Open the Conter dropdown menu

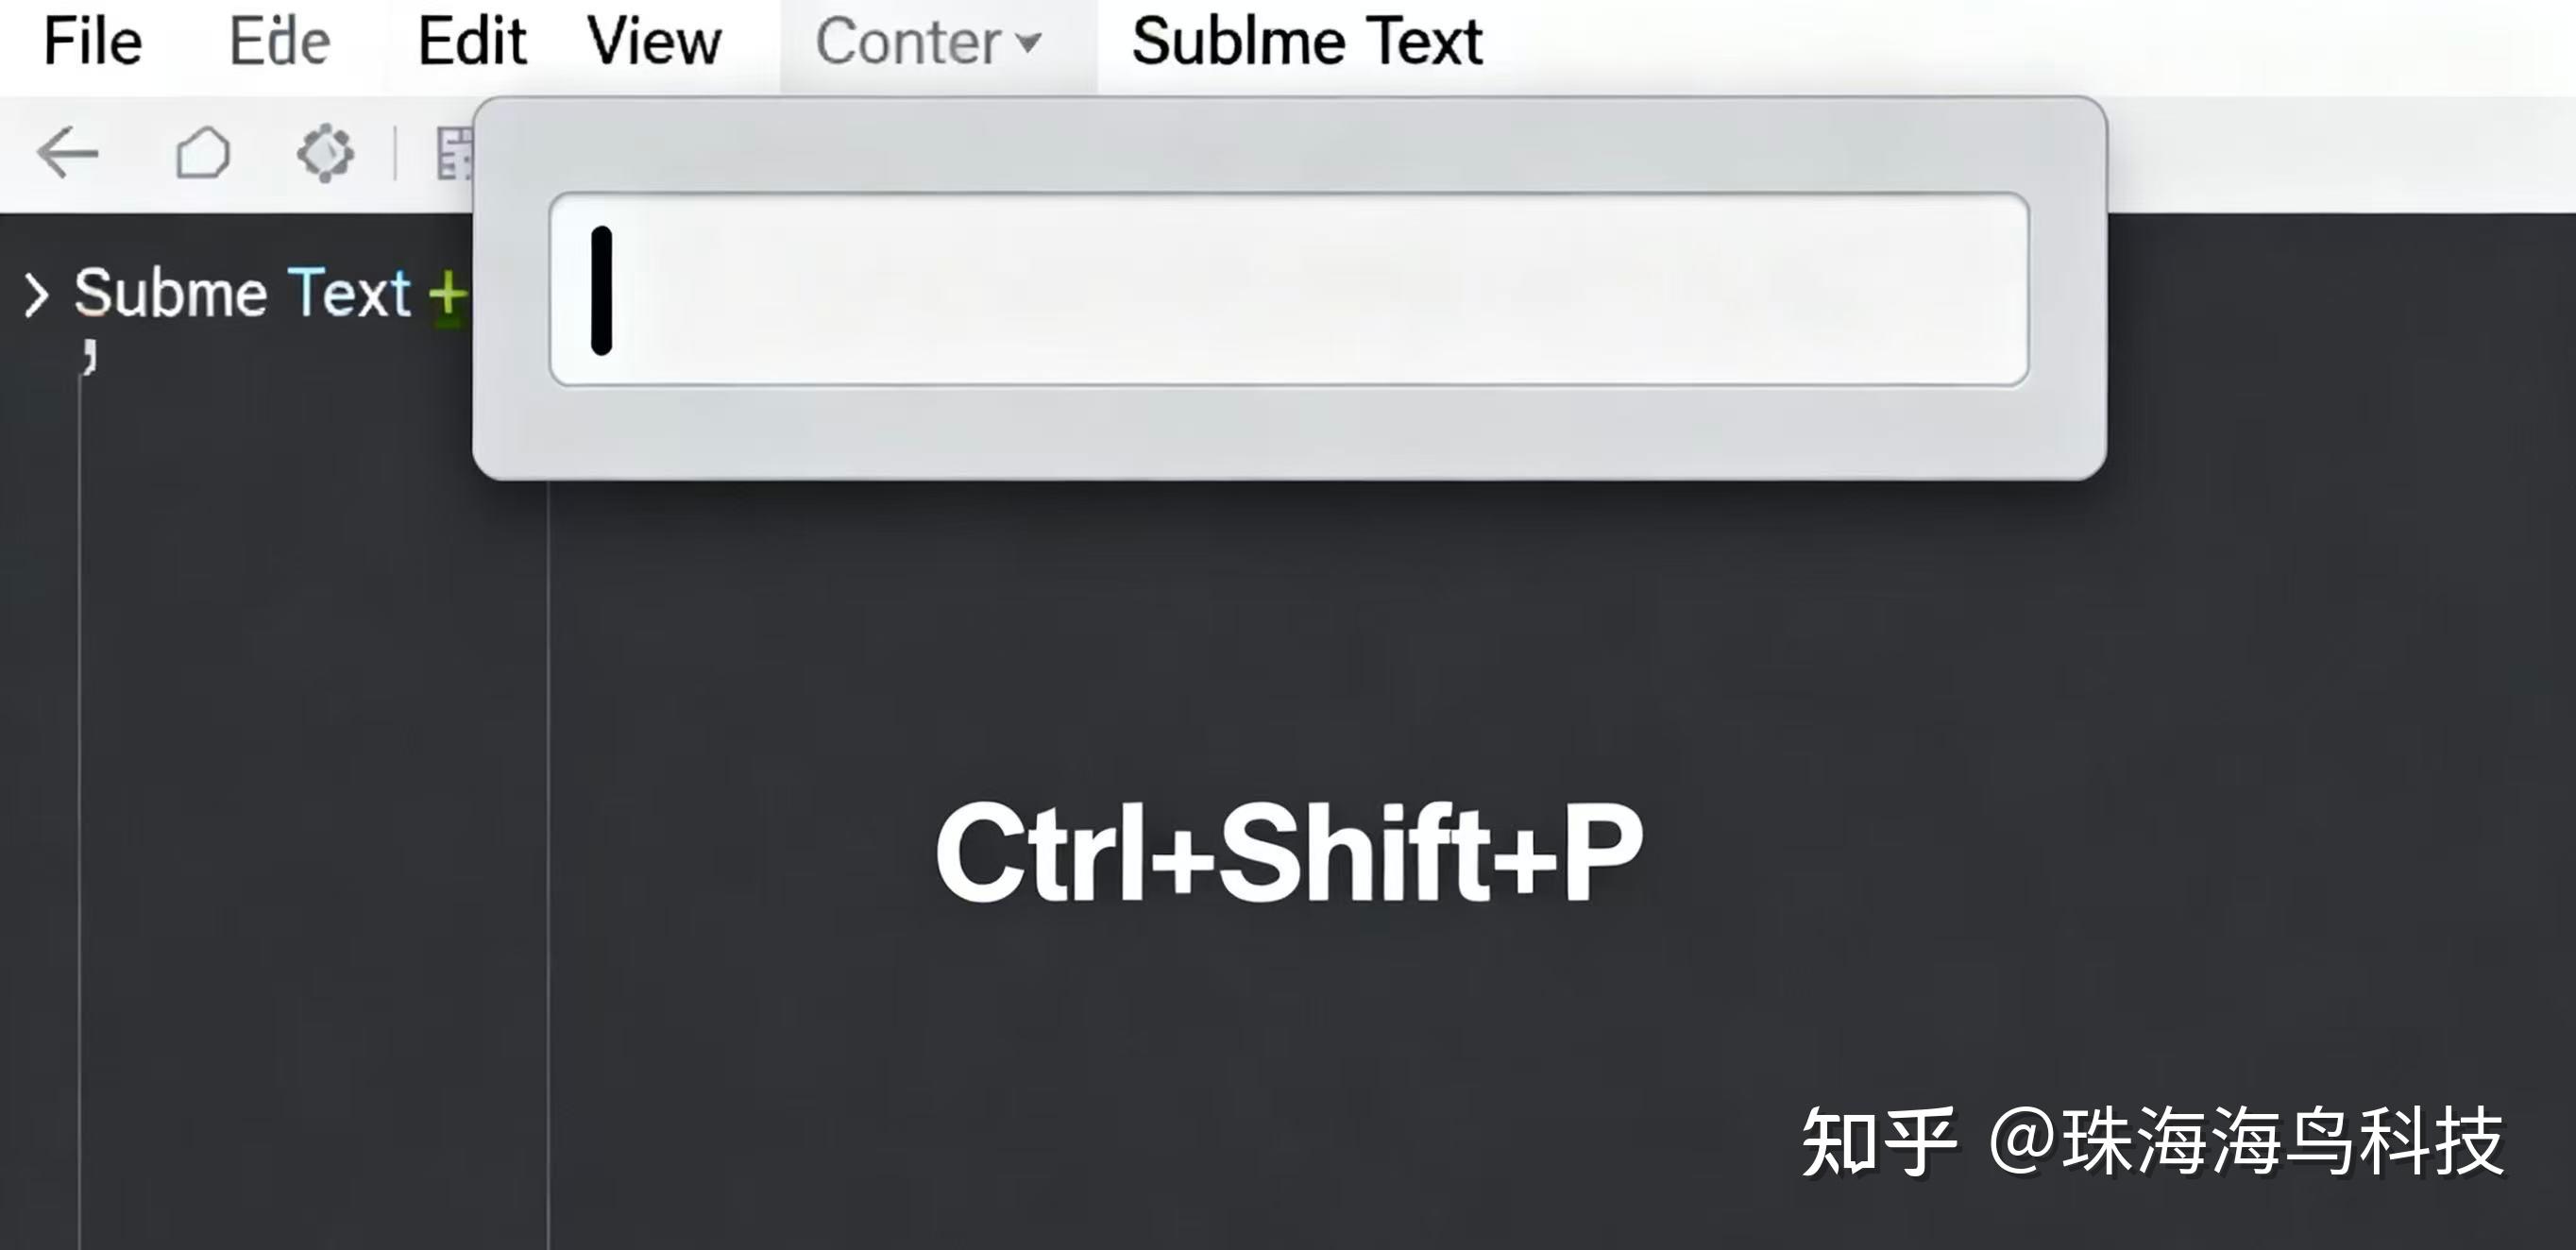[x=1028, y=44]
